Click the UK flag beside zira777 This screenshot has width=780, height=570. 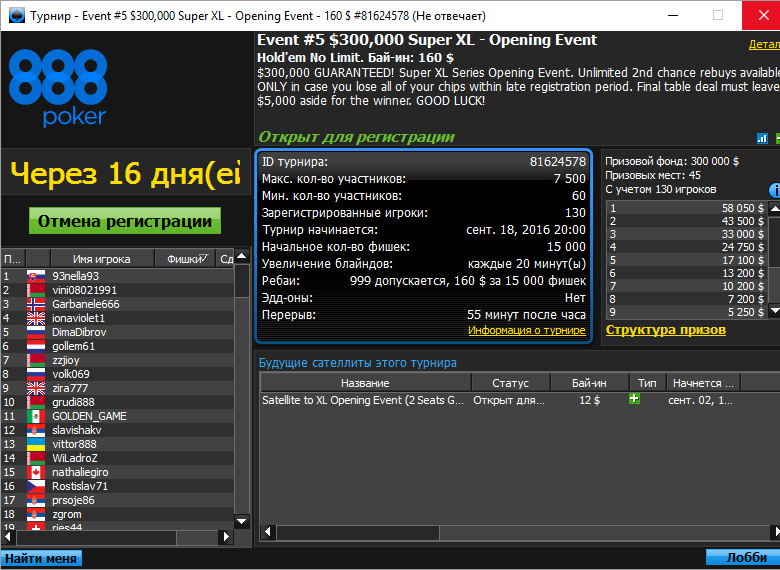36,388
